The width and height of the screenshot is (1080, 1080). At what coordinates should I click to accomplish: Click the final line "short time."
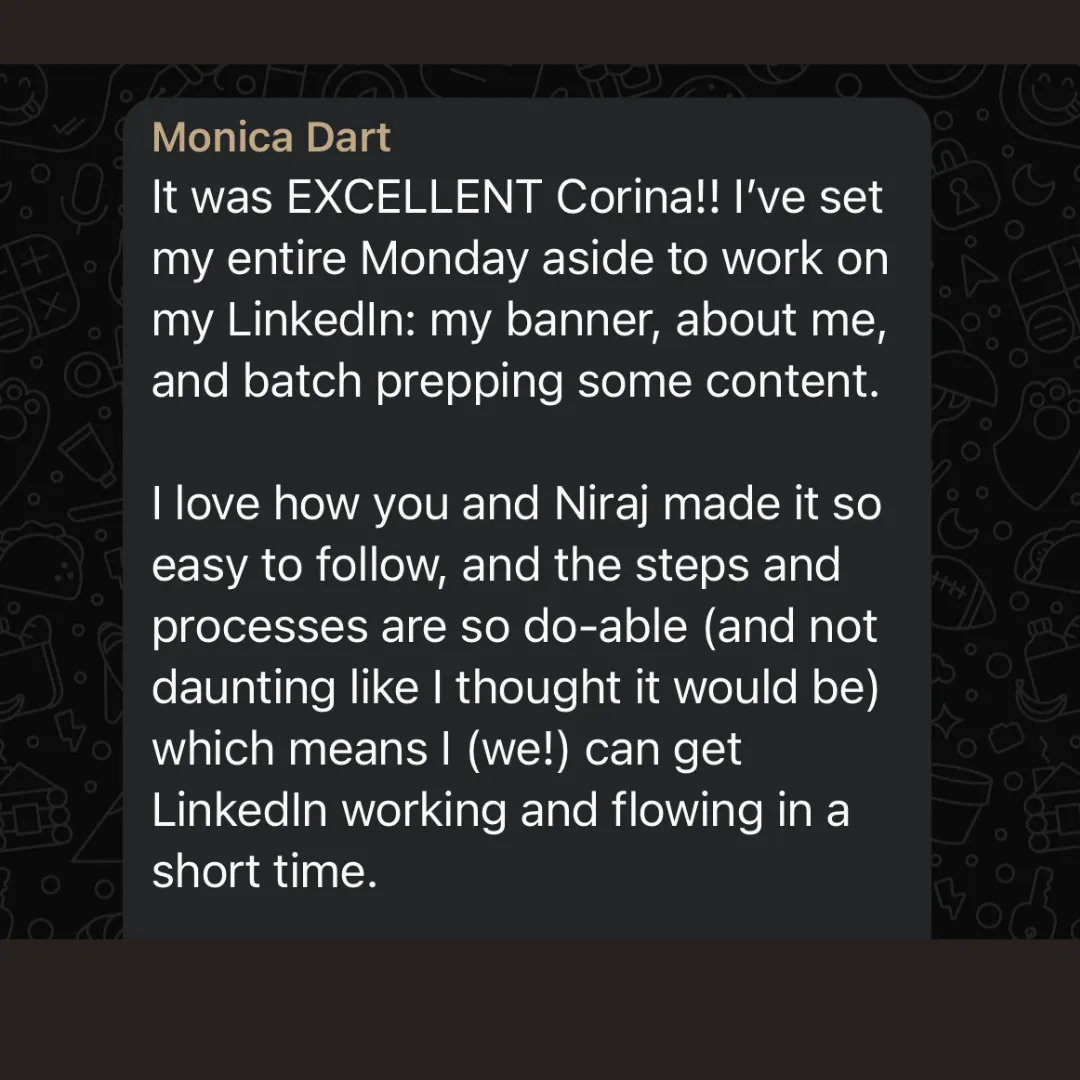point(264,871)
